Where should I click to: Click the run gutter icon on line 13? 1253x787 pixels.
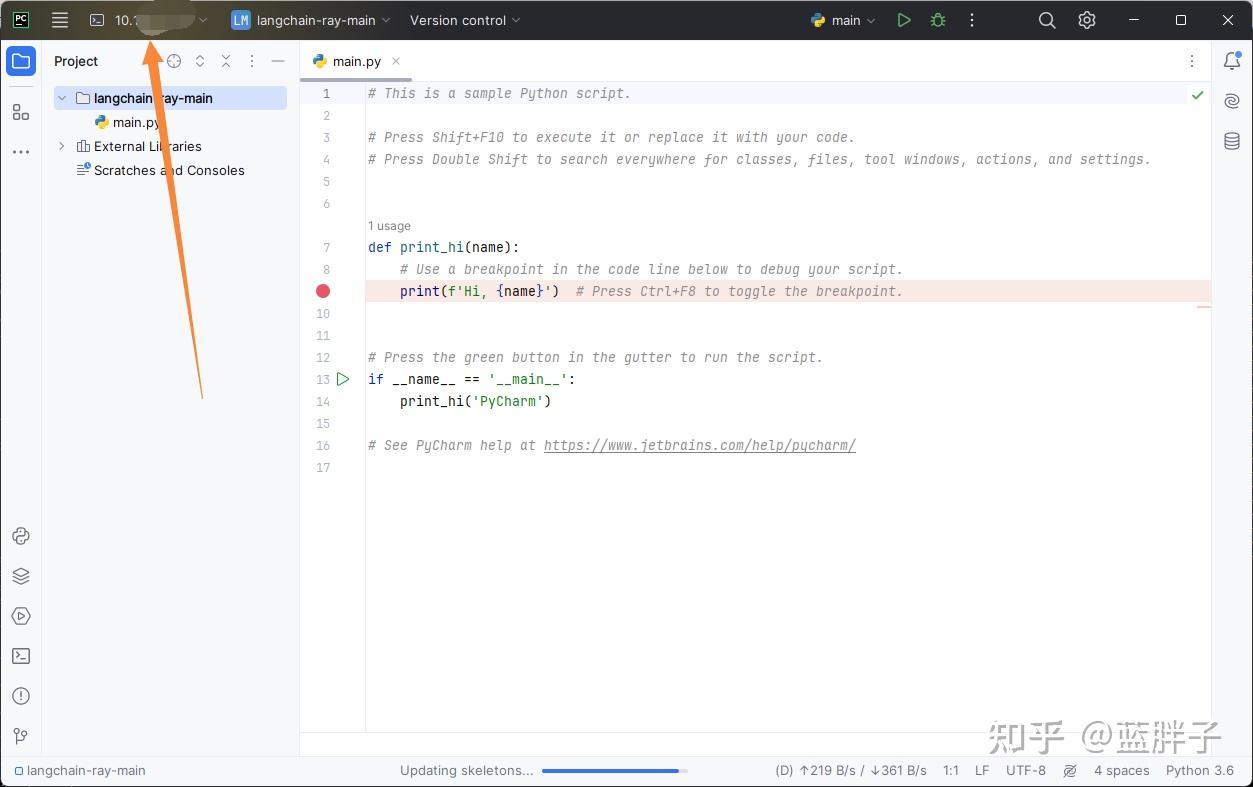[x=343, y=379]
